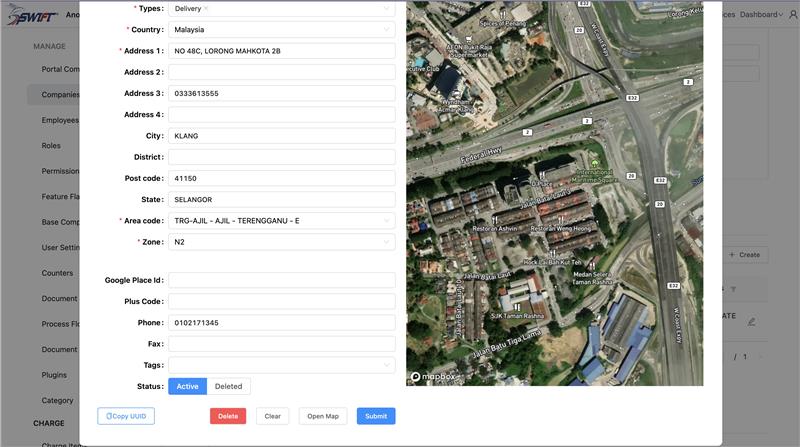Click AEON Bukit Raja Supermarket marker
The image size is (800, 447).
point(469,39)
